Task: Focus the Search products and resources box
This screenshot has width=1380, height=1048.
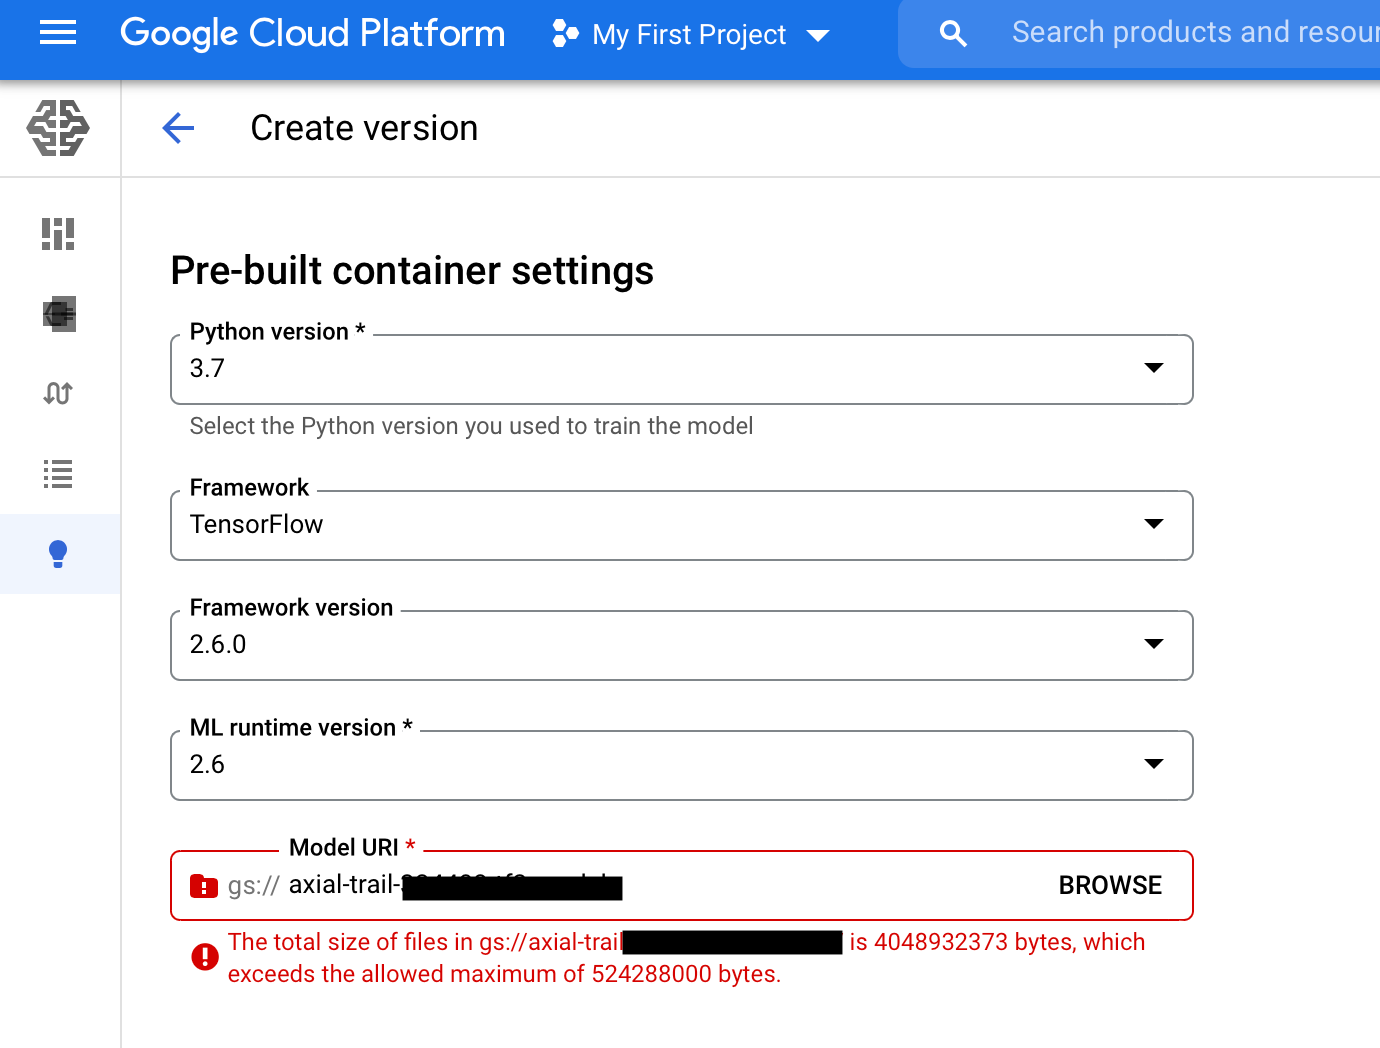Action: (x=1190, y=33)
